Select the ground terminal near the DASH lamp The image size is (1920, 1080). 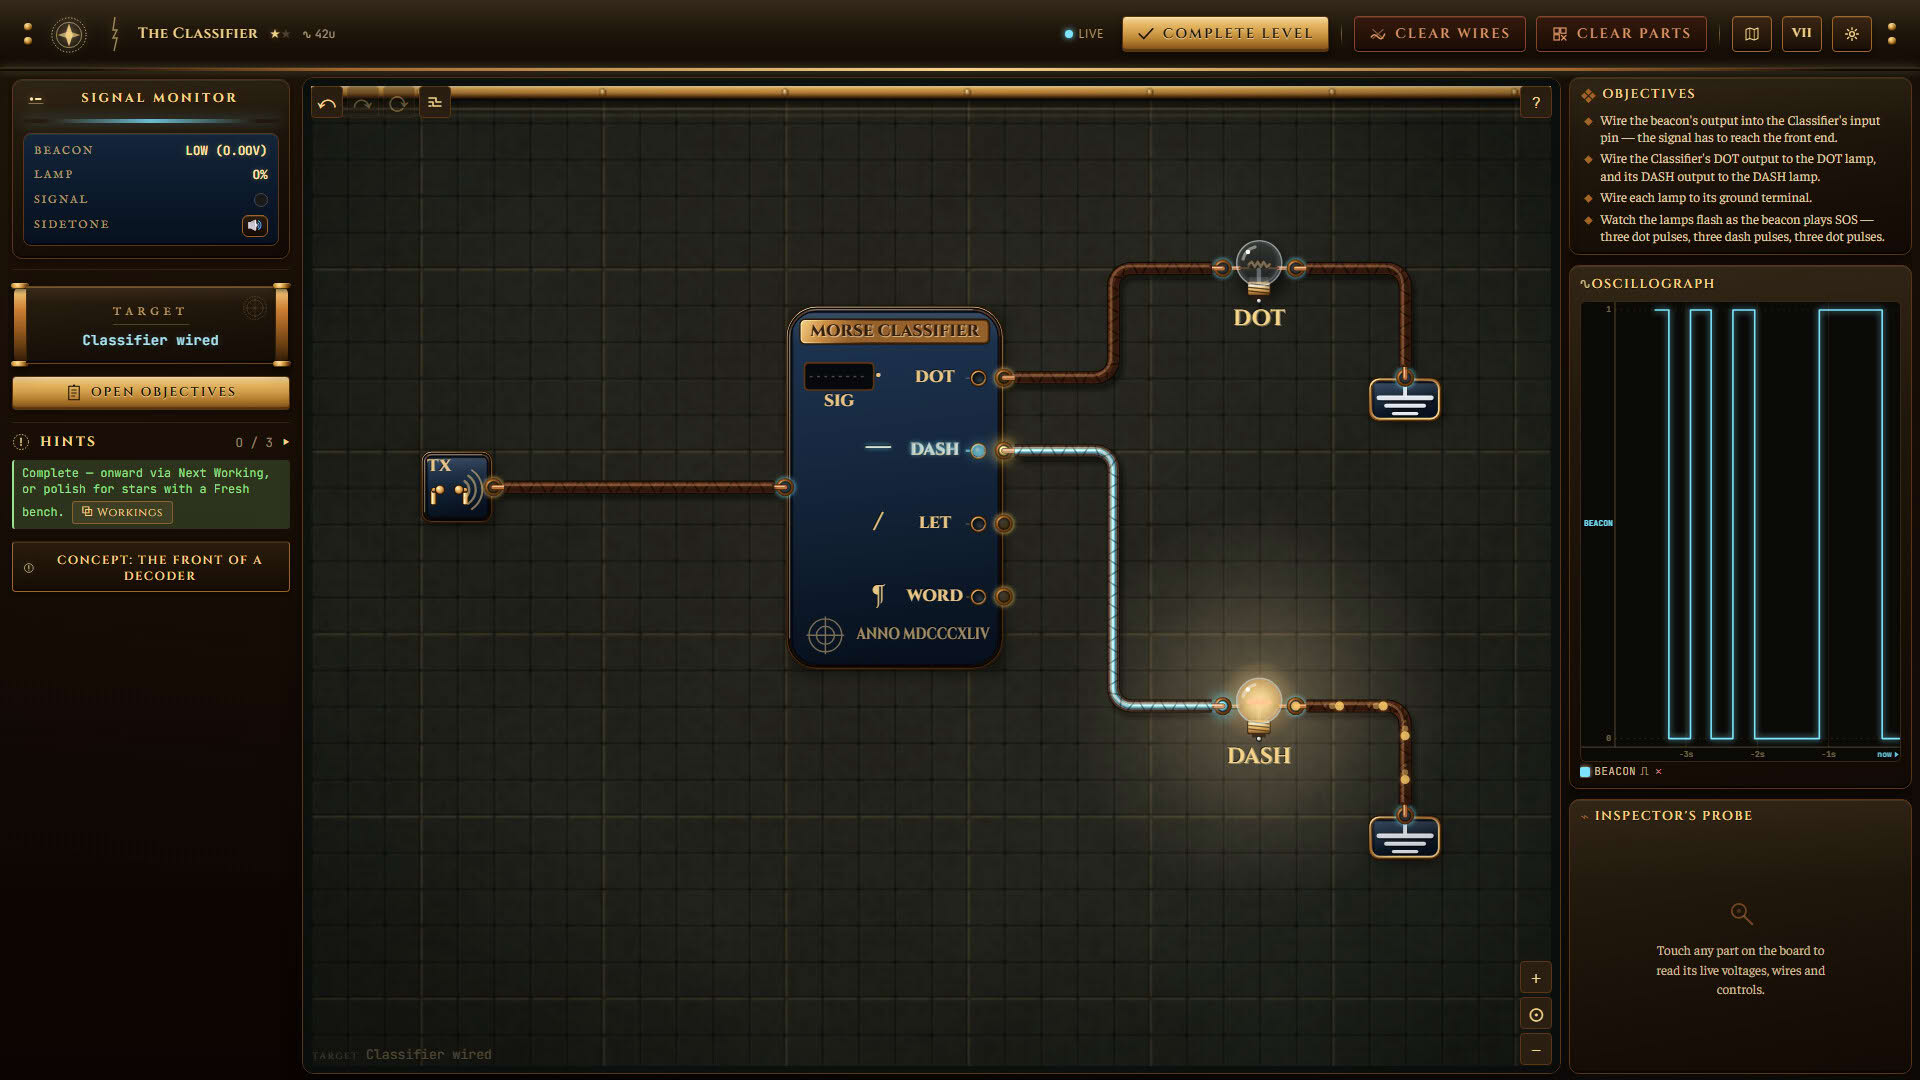click(1405, 837)
